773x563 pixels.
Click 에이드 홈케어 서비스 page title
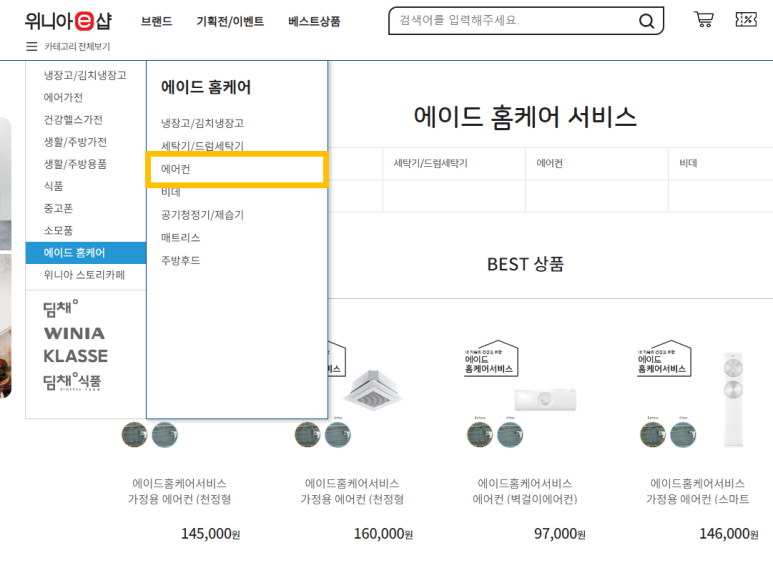[525, 117]
